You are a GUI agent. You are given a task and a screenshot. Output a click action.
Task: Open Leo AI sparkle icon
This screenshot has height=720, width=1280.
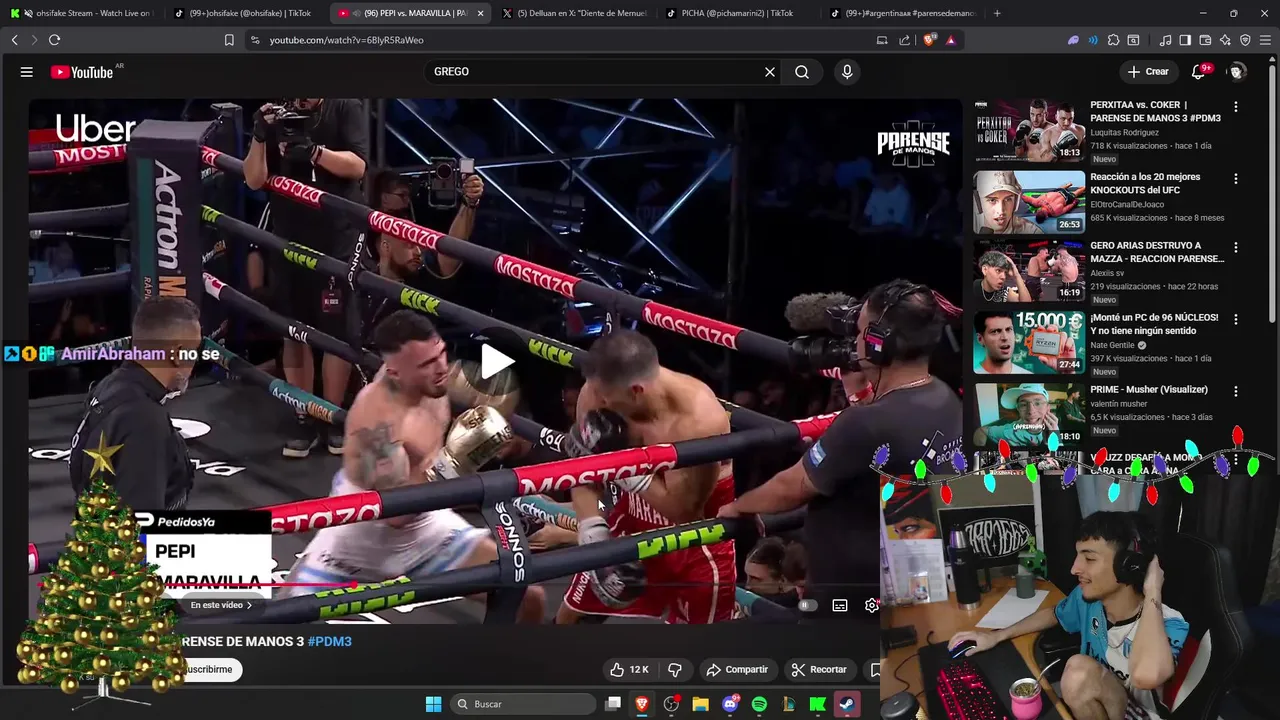[1225, 40]
